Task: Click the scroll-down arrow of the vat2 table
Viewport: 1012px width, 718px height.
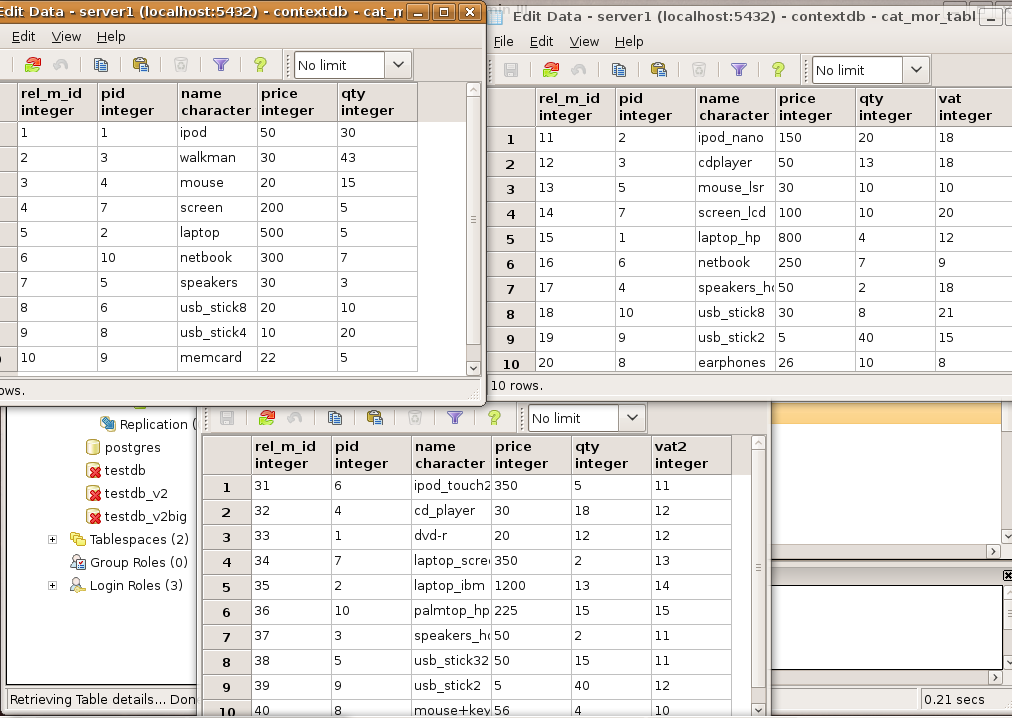Action: coord(759,710)
